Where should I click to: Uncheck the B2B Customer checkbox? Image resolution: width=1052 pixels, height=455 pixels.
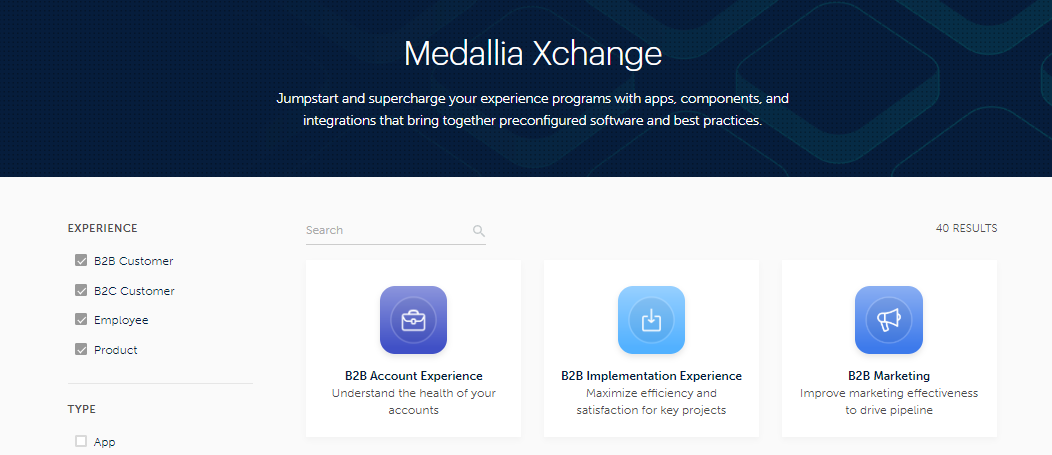tap(81, 260)
